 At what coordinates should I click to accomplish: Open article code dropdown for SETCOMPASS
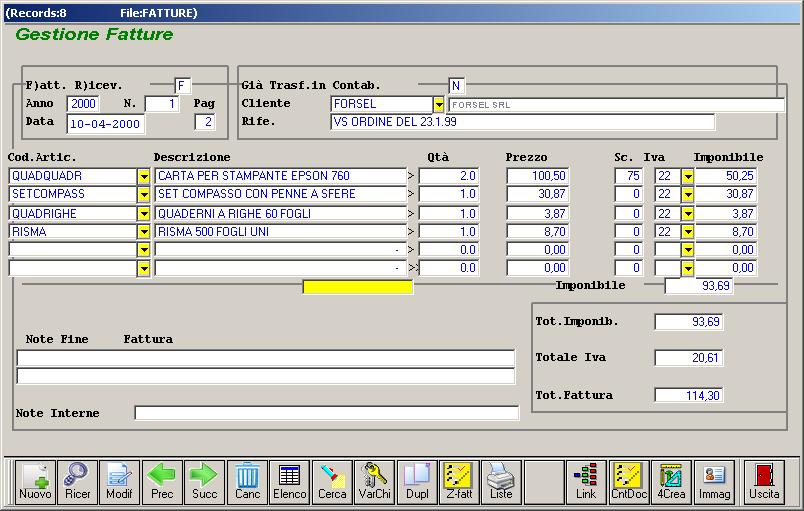click(144, 194)
